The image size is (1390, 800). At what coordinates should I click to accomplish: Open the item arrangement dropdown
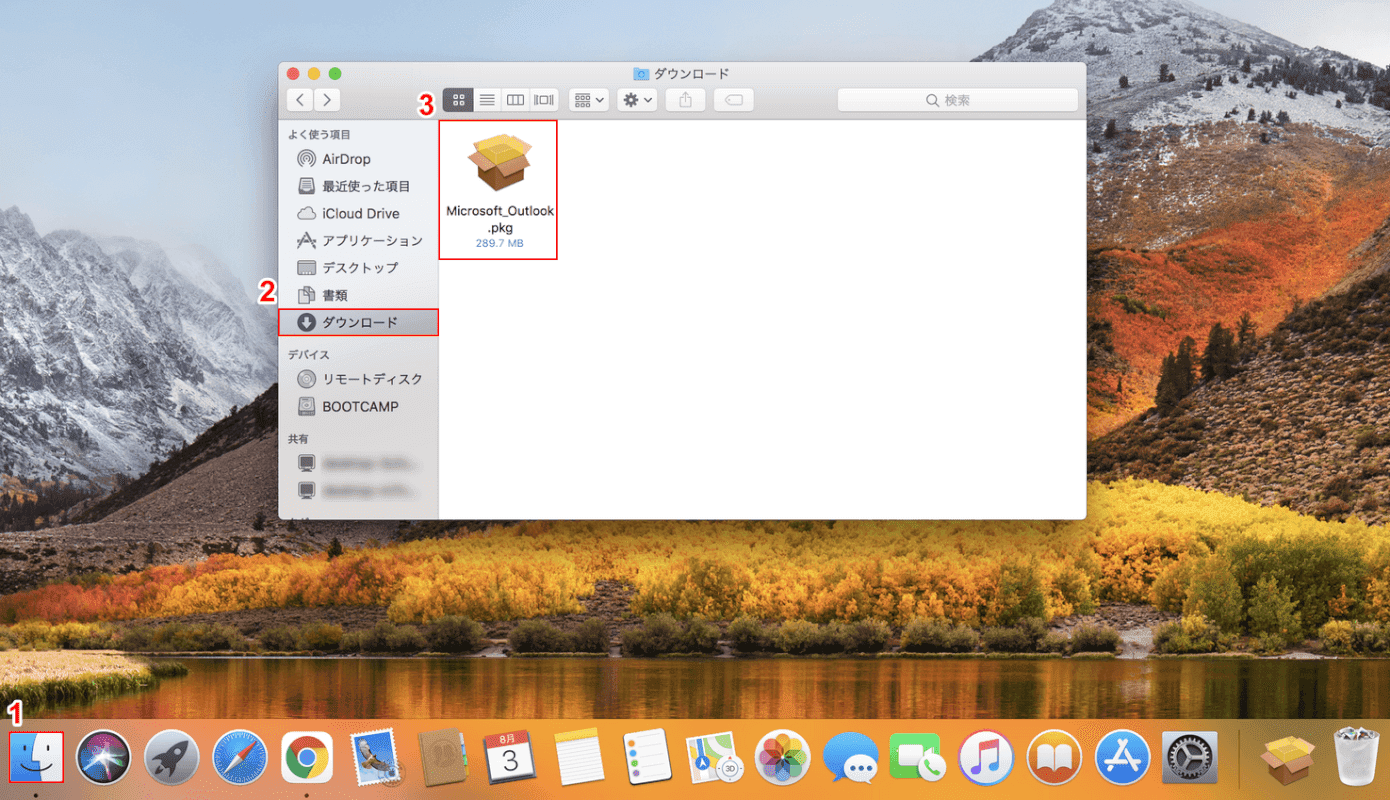589,100
